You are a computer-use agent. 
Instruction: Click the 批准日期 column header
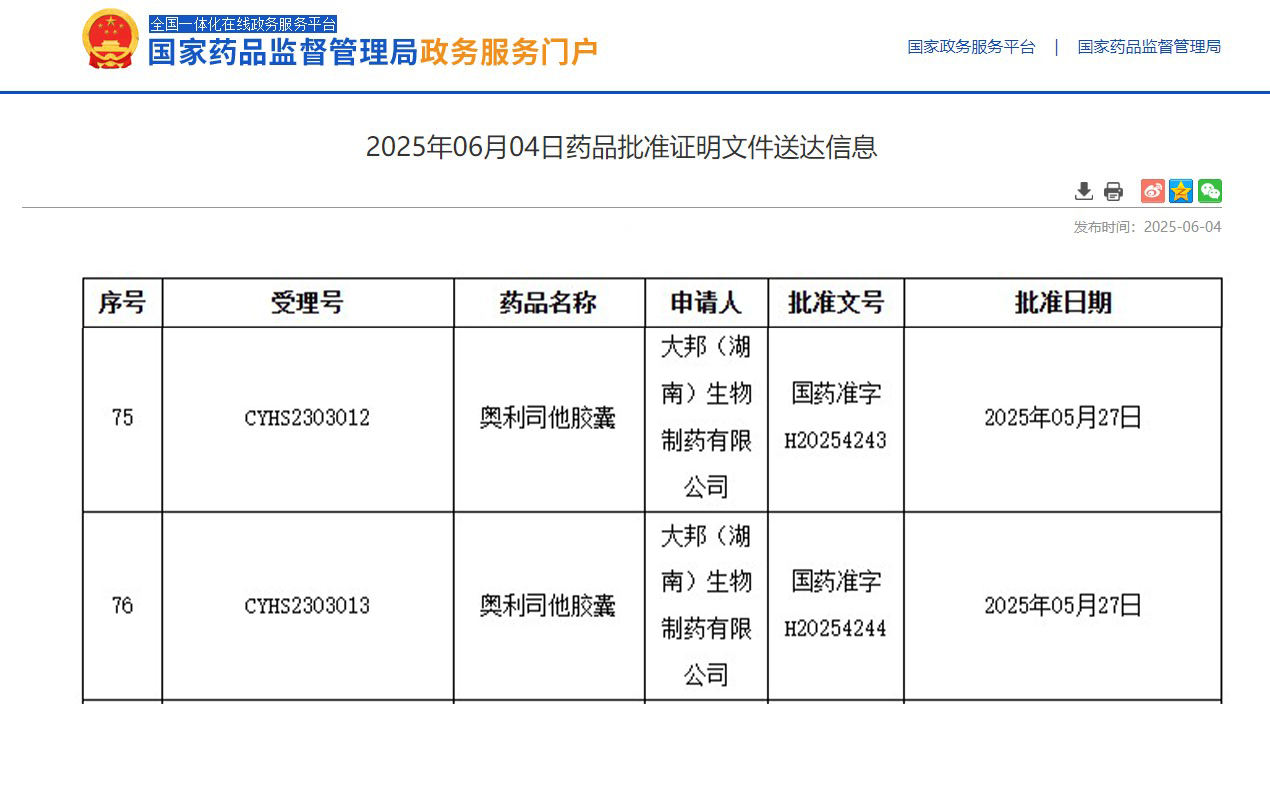click(x=1063, y=303)
